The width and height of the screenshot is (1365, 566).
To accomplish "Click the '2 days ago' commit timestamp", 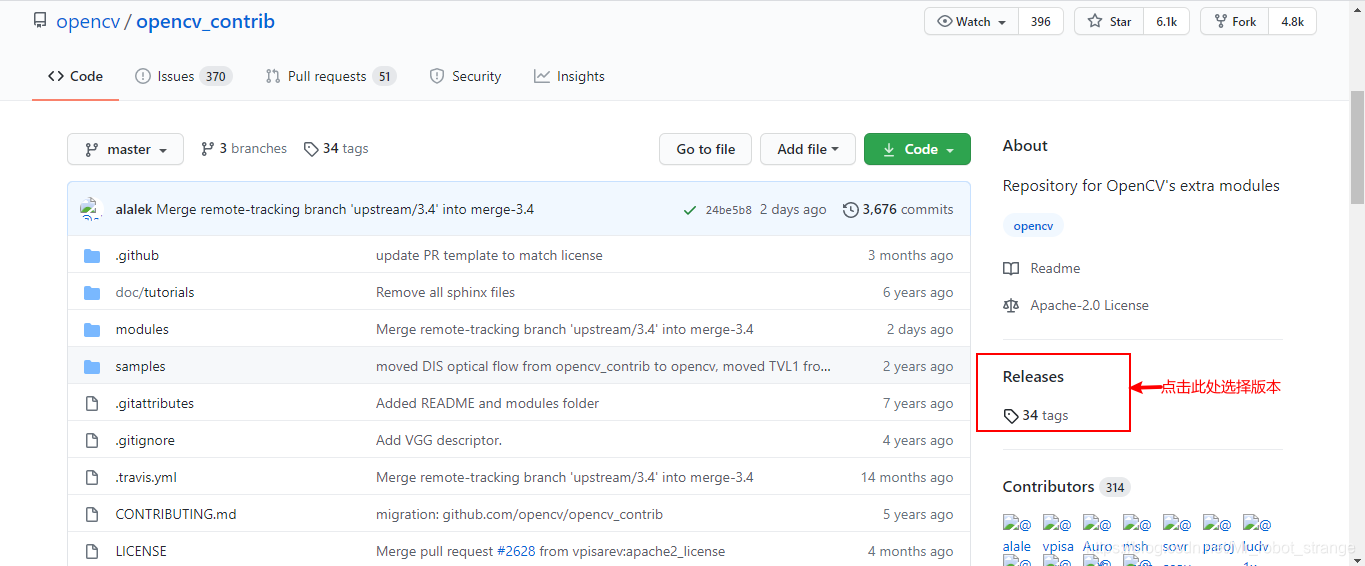I will (x=793, y=209).
